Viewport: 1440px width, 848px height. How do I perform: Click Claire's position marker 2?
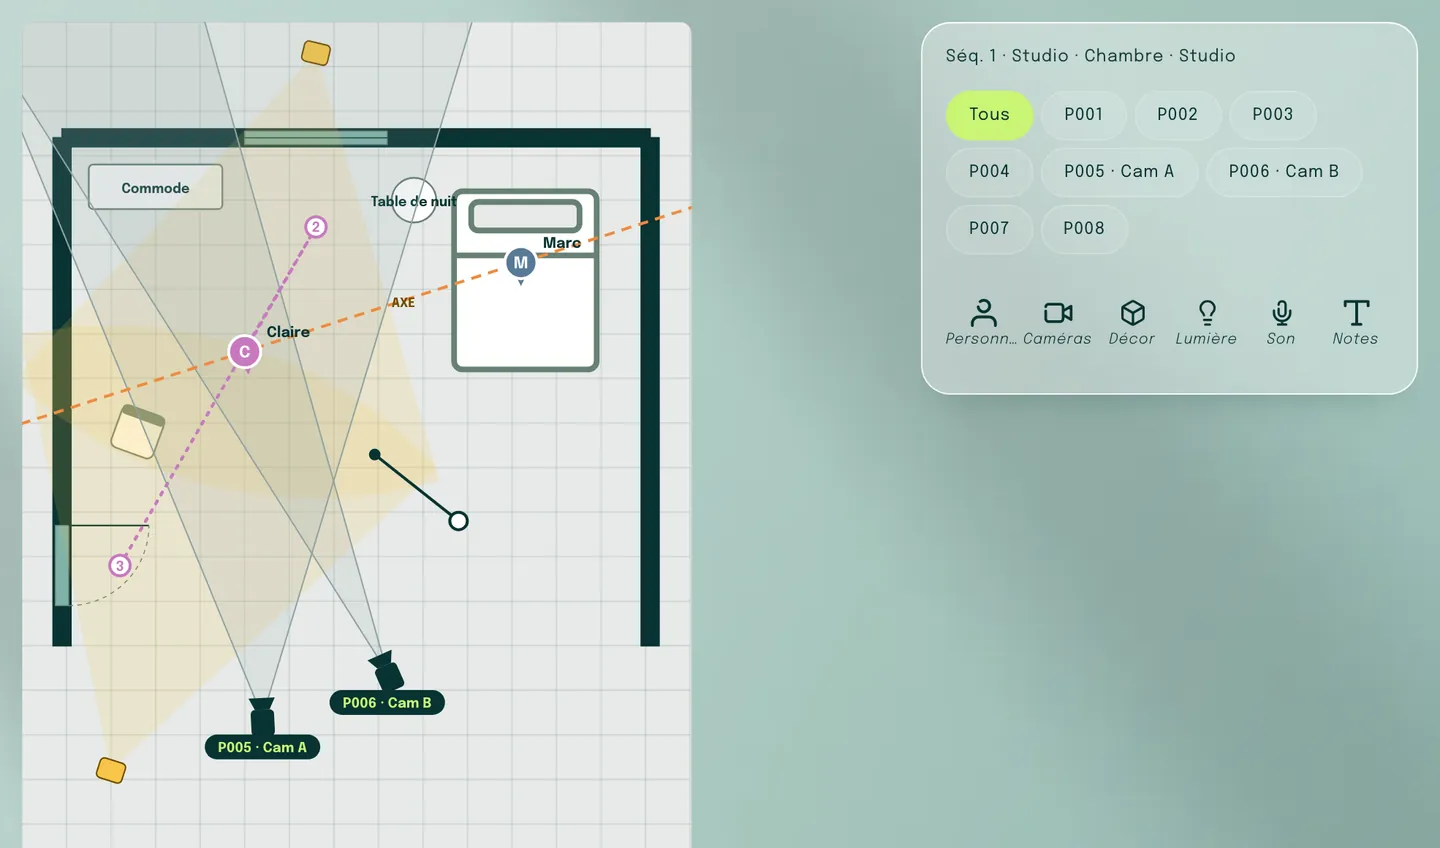coord(316,227)
